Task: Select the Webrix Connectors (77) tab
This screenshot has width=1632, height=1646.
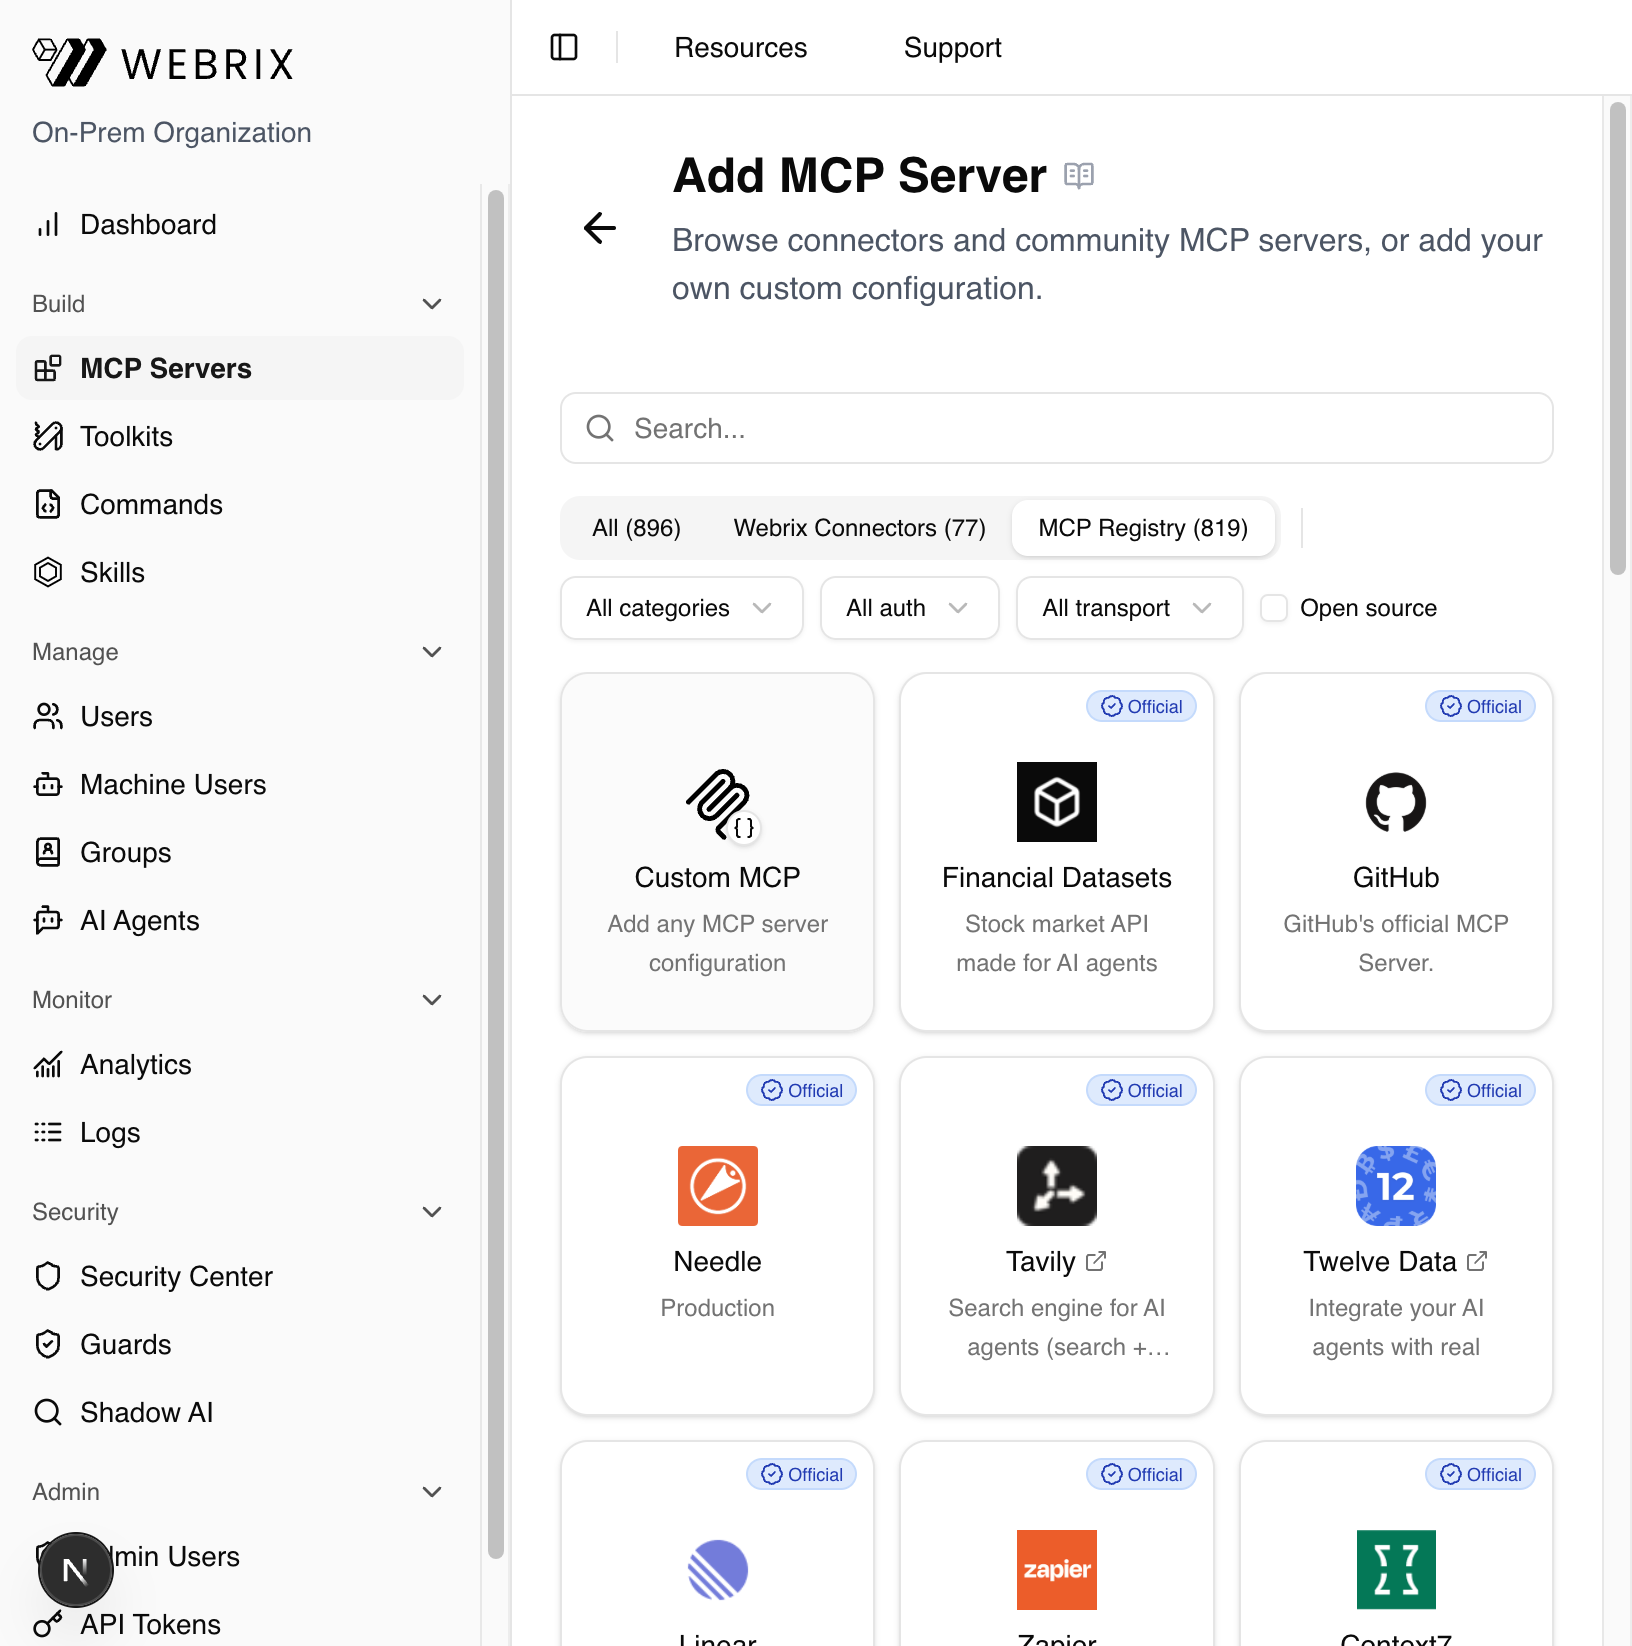Action: (860, 528)
